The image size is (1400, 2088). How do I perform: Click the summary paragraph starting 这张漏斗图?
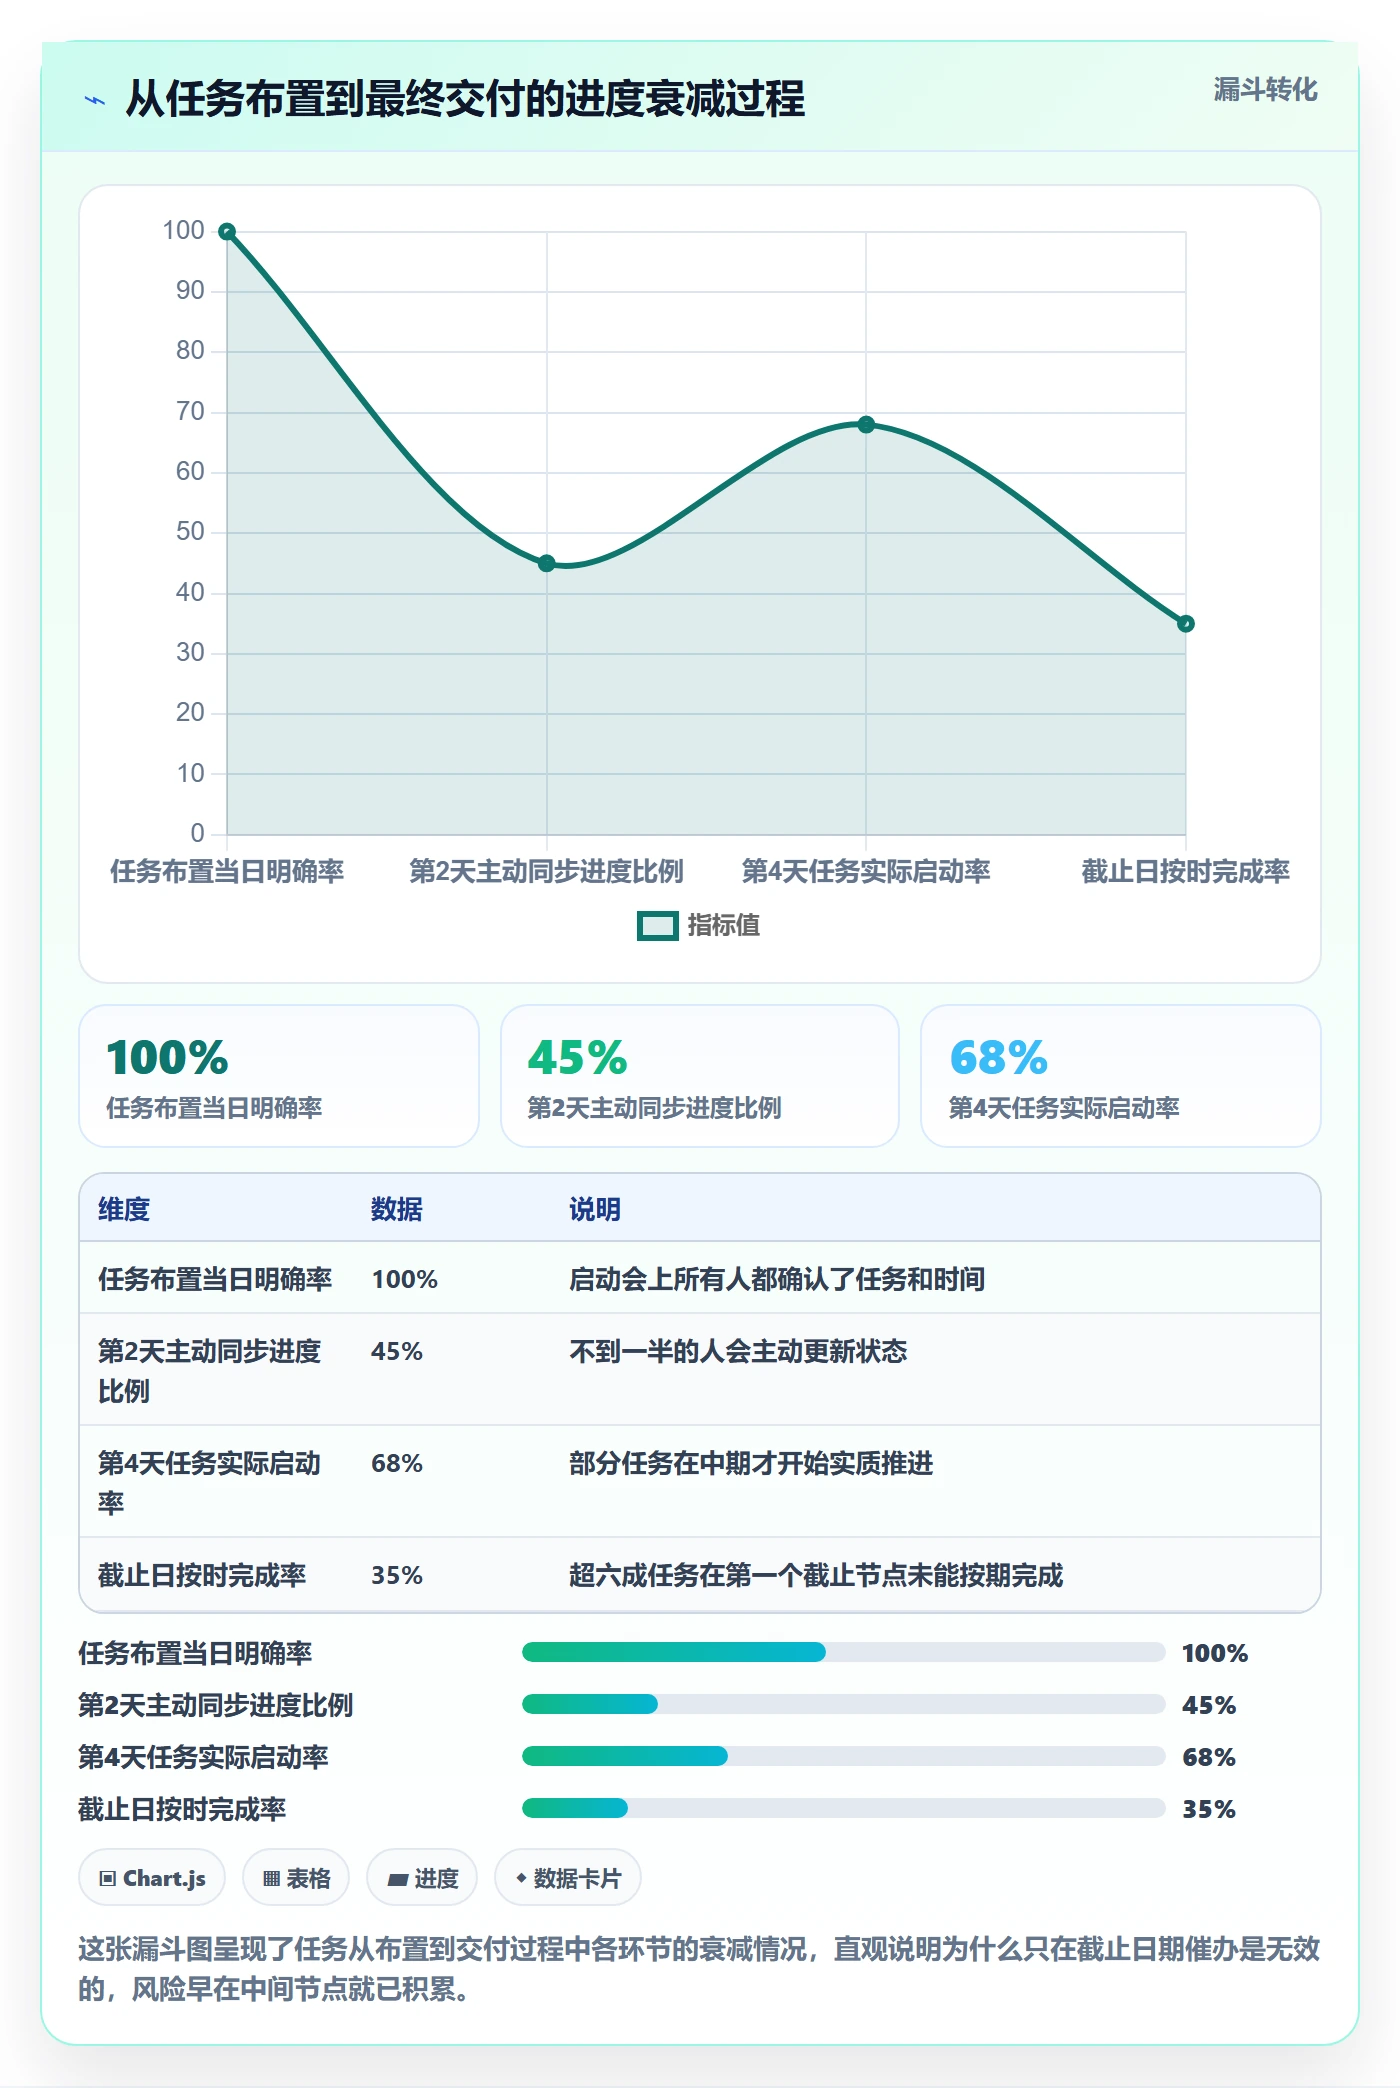tap(699, 1968)
